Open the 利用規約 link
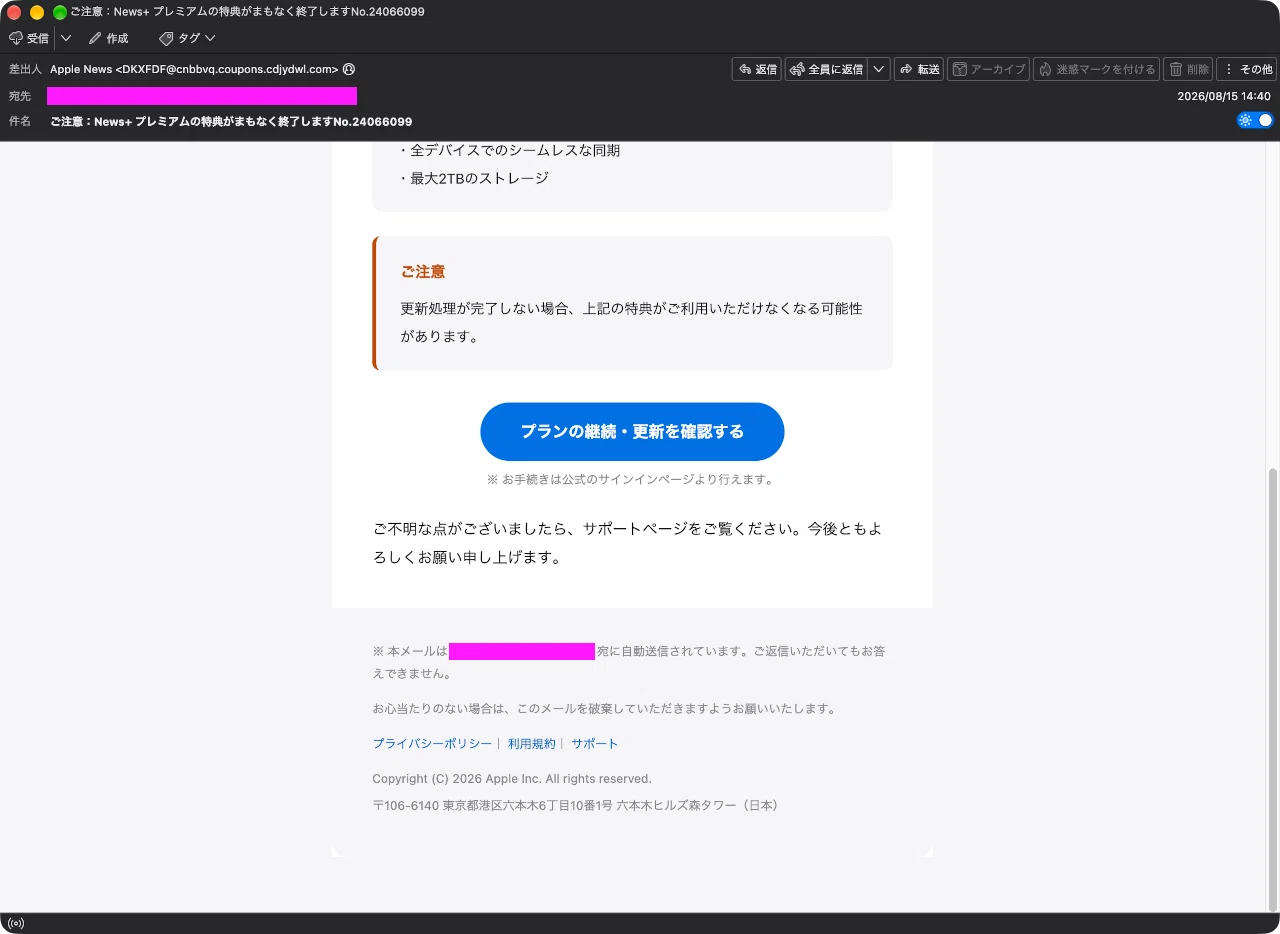1280x934 pixels. (531, 744)
